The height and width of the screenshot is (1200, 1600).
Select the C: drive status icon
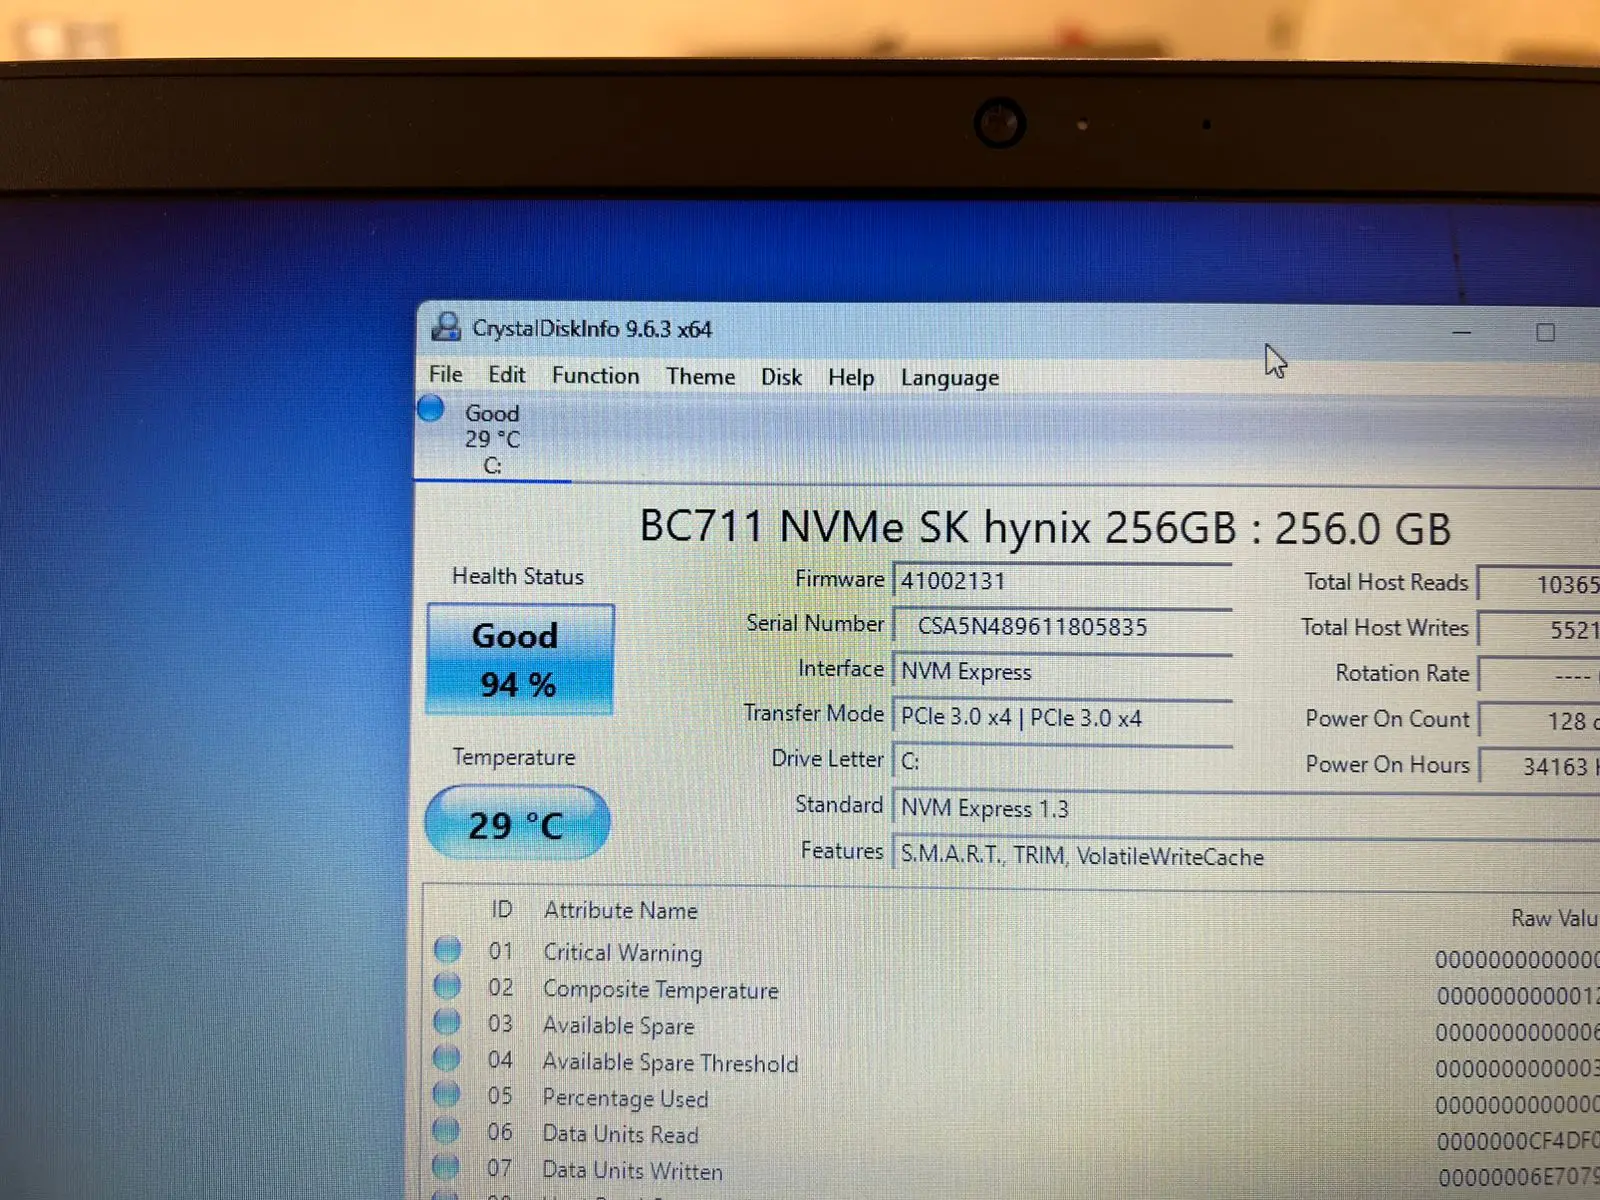click(431, 408)
